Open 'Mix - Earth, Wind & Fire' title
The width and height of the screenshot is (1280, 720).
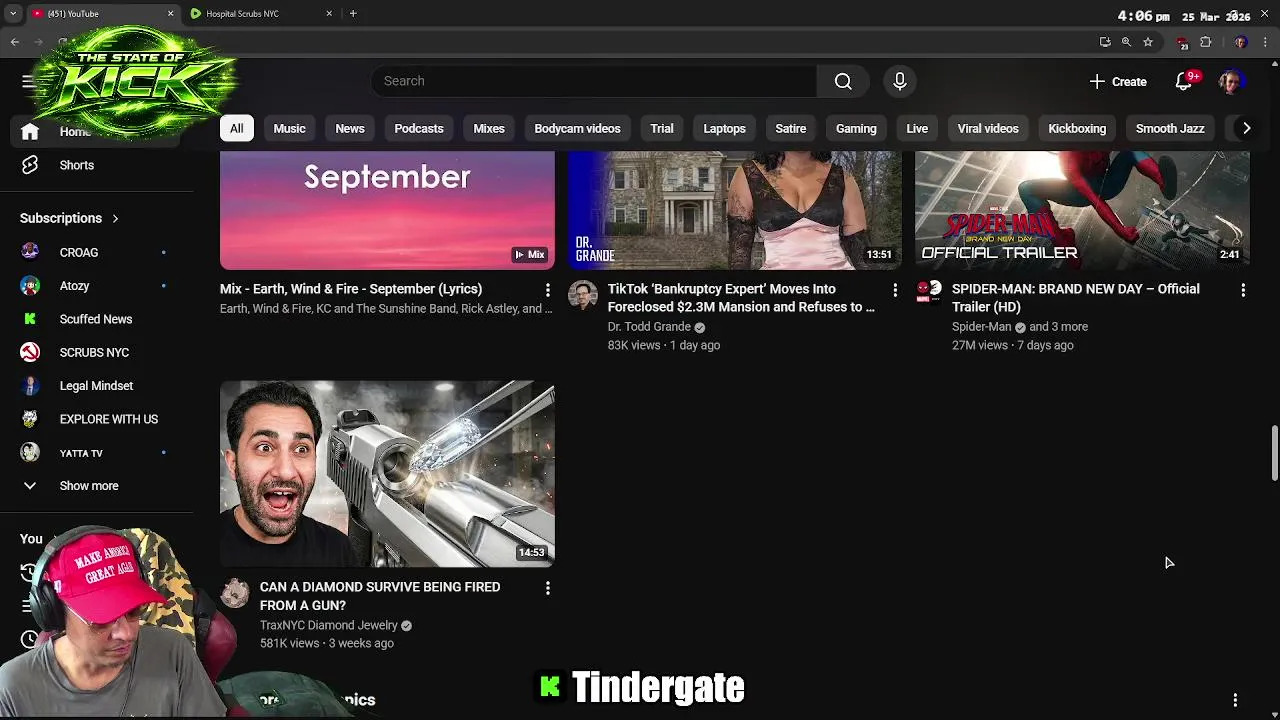[351, 289]
